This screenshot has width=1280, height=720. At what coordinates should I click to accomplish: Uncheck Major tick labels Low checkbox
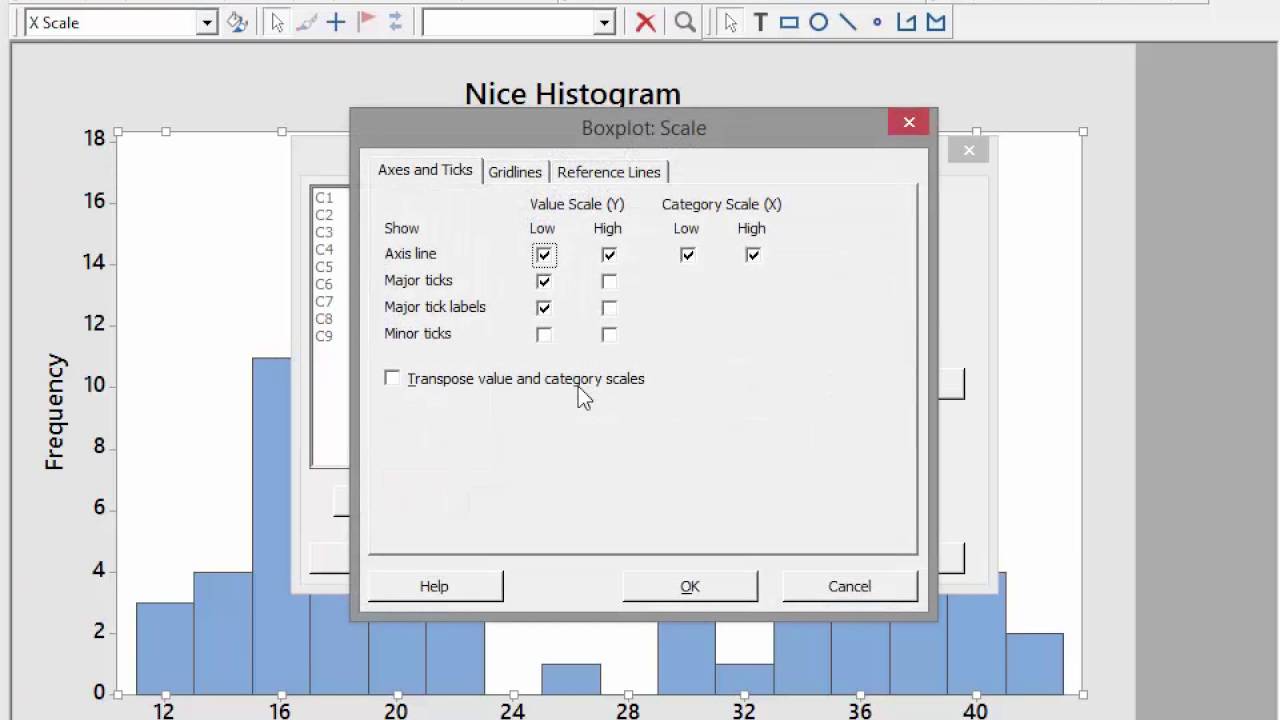click(544, 308)
